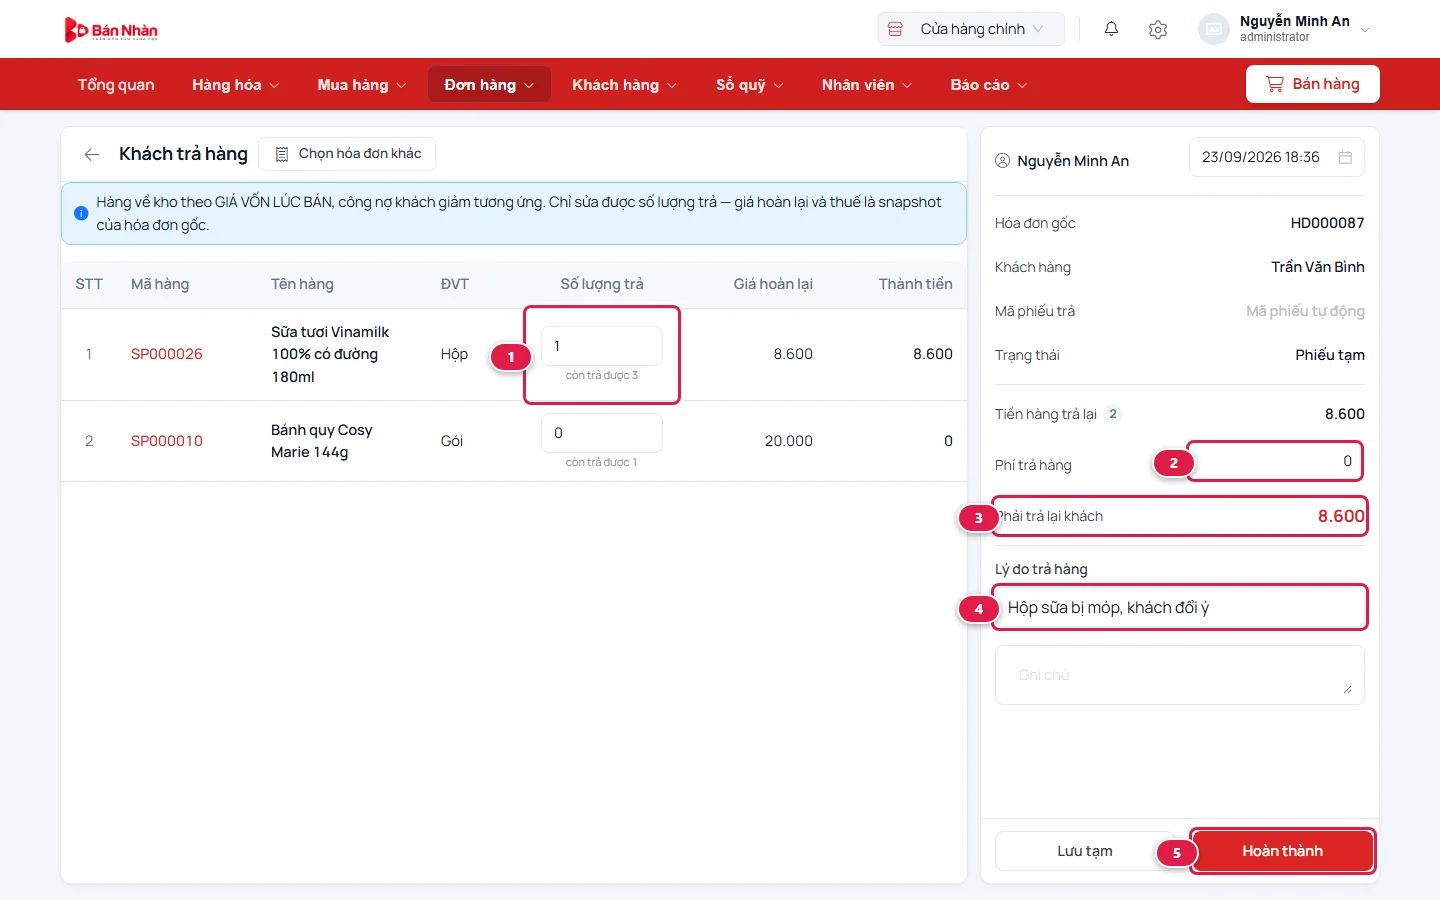Click the invoice code HD000087
The height and width of the screenshot is (900, 1440).
point(1327,223)
